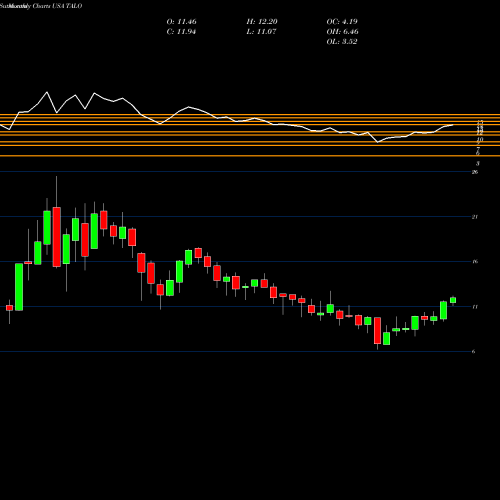
Task: Click the OL: 3.52 reading
Action: coord(342,42)
